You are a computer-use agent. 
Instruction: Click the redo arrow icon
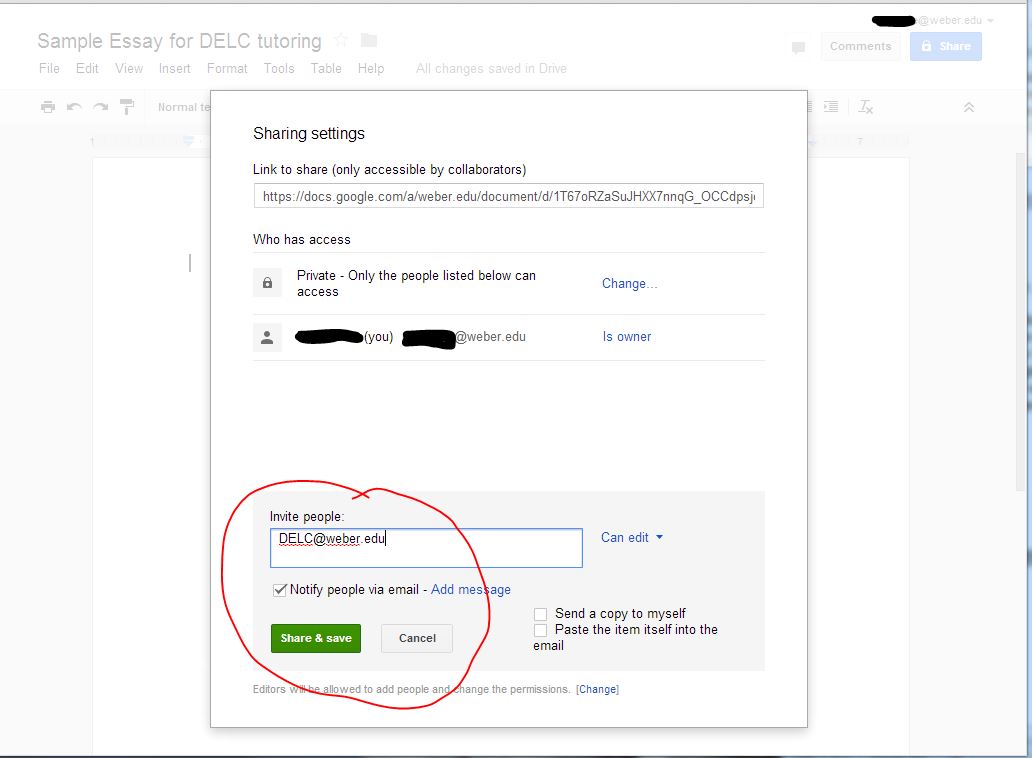click(100, 107)
